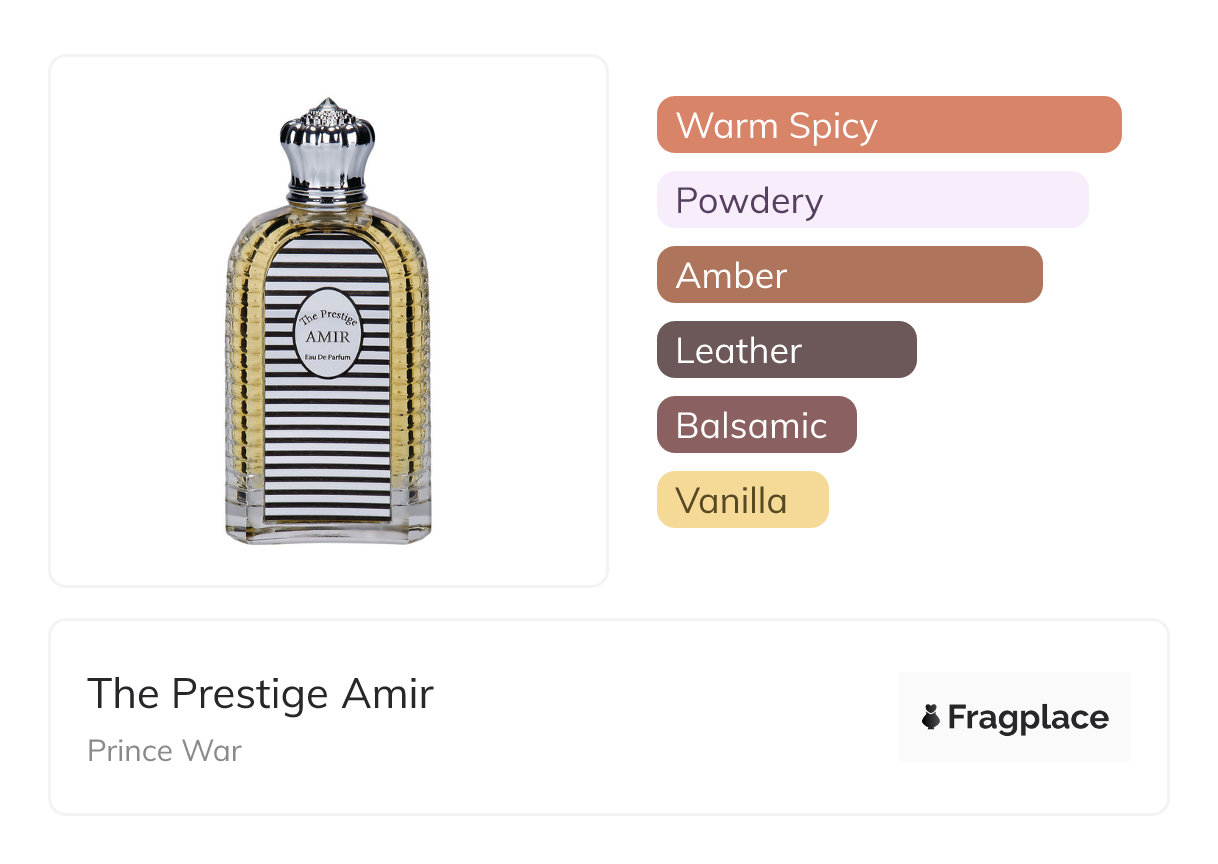Click "Eau De Parfum" text on bottle label
Image resolution: width=1218 pixels, height=864 pixels.
click(x=328, y=357)
